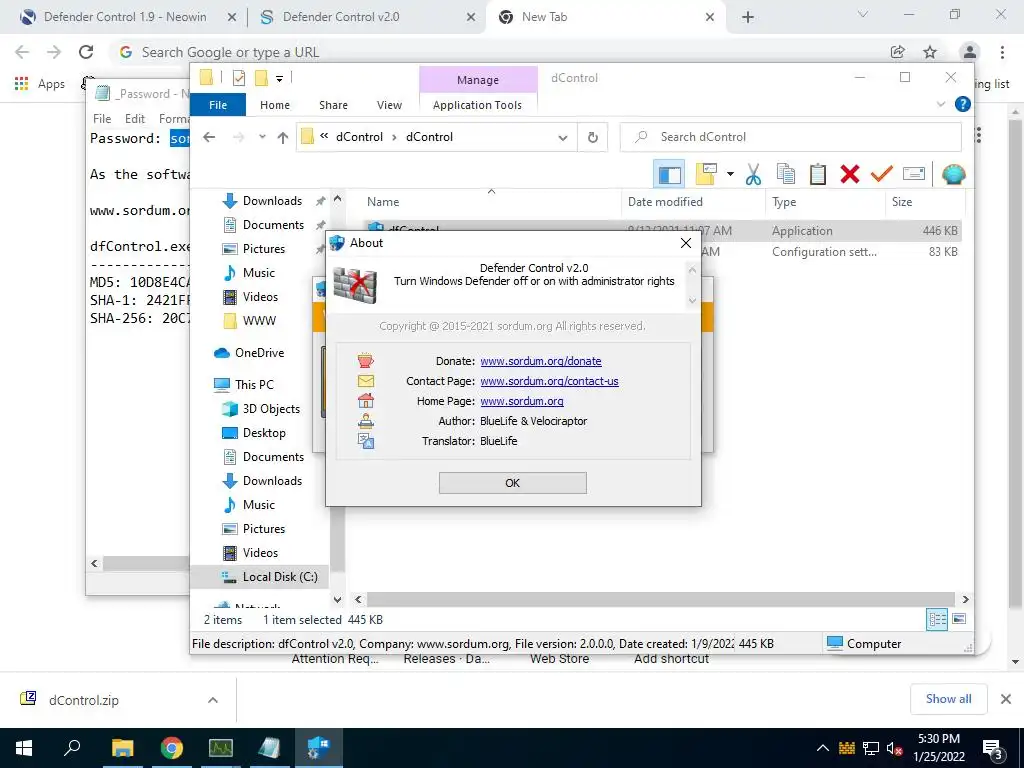Cut selection with scissors icon
Screen dimensions: 1024x768
753,174
